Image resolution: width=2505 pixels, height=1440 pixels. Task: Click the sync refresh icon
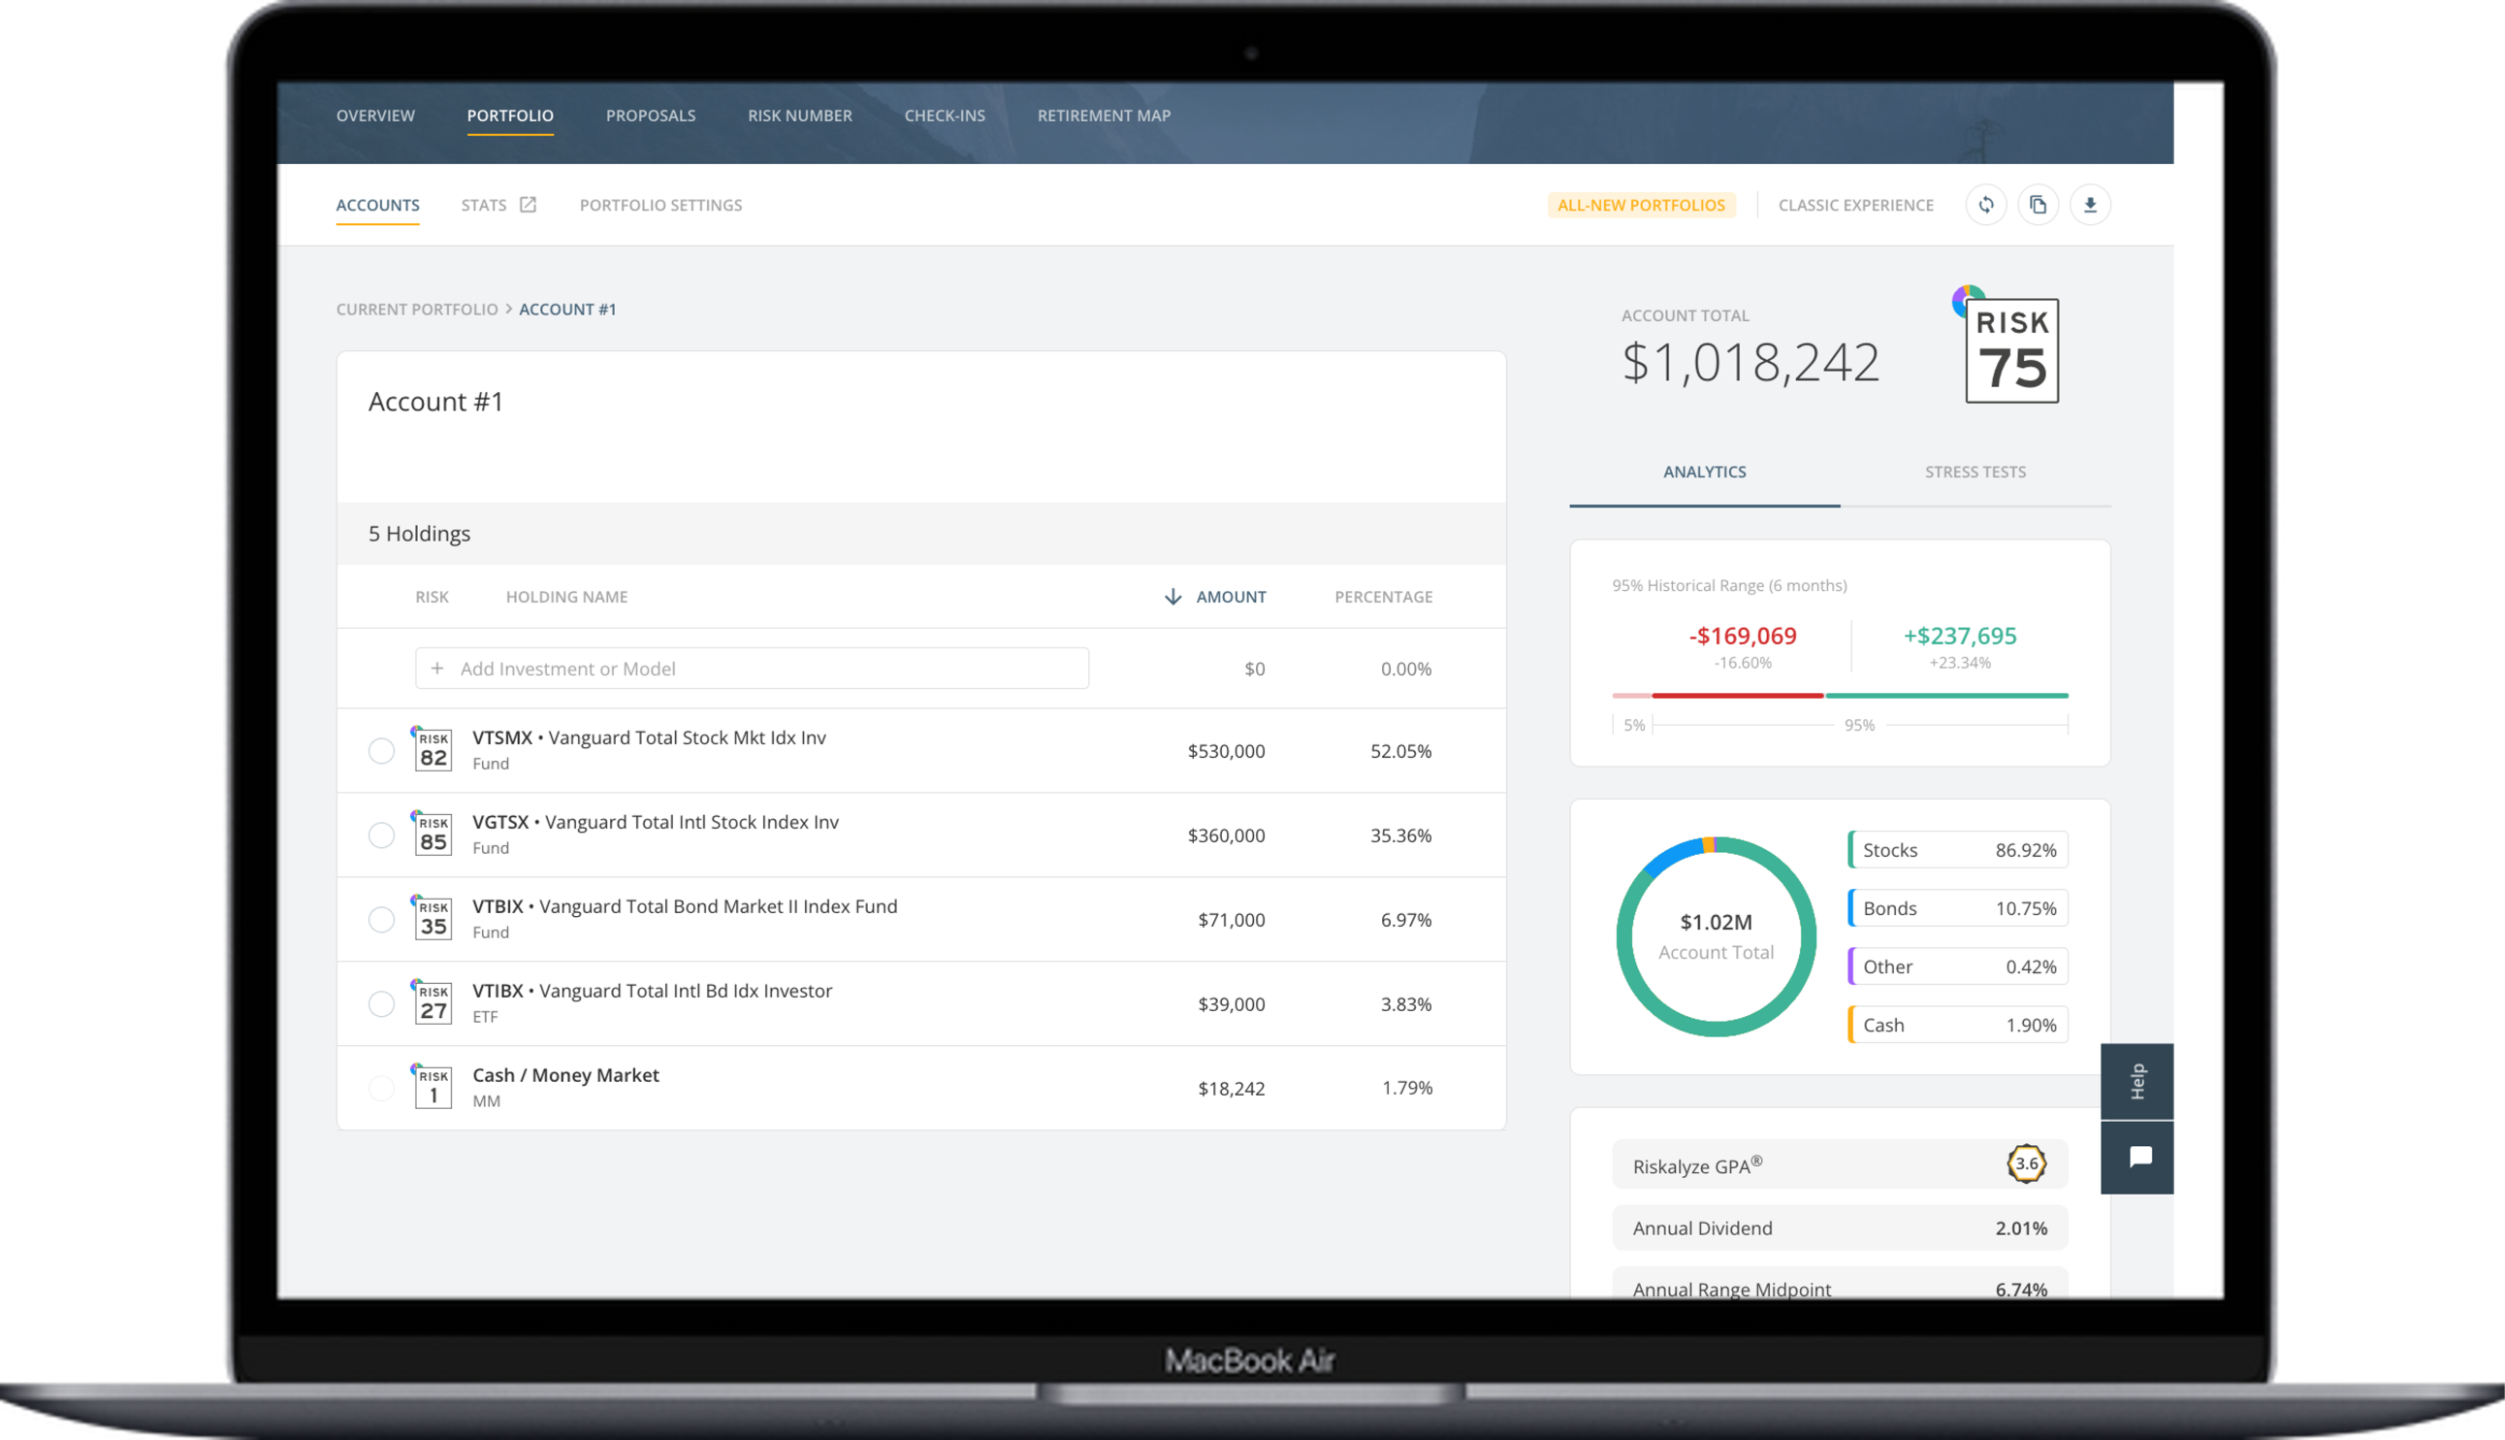click(x=1985, y=205)
